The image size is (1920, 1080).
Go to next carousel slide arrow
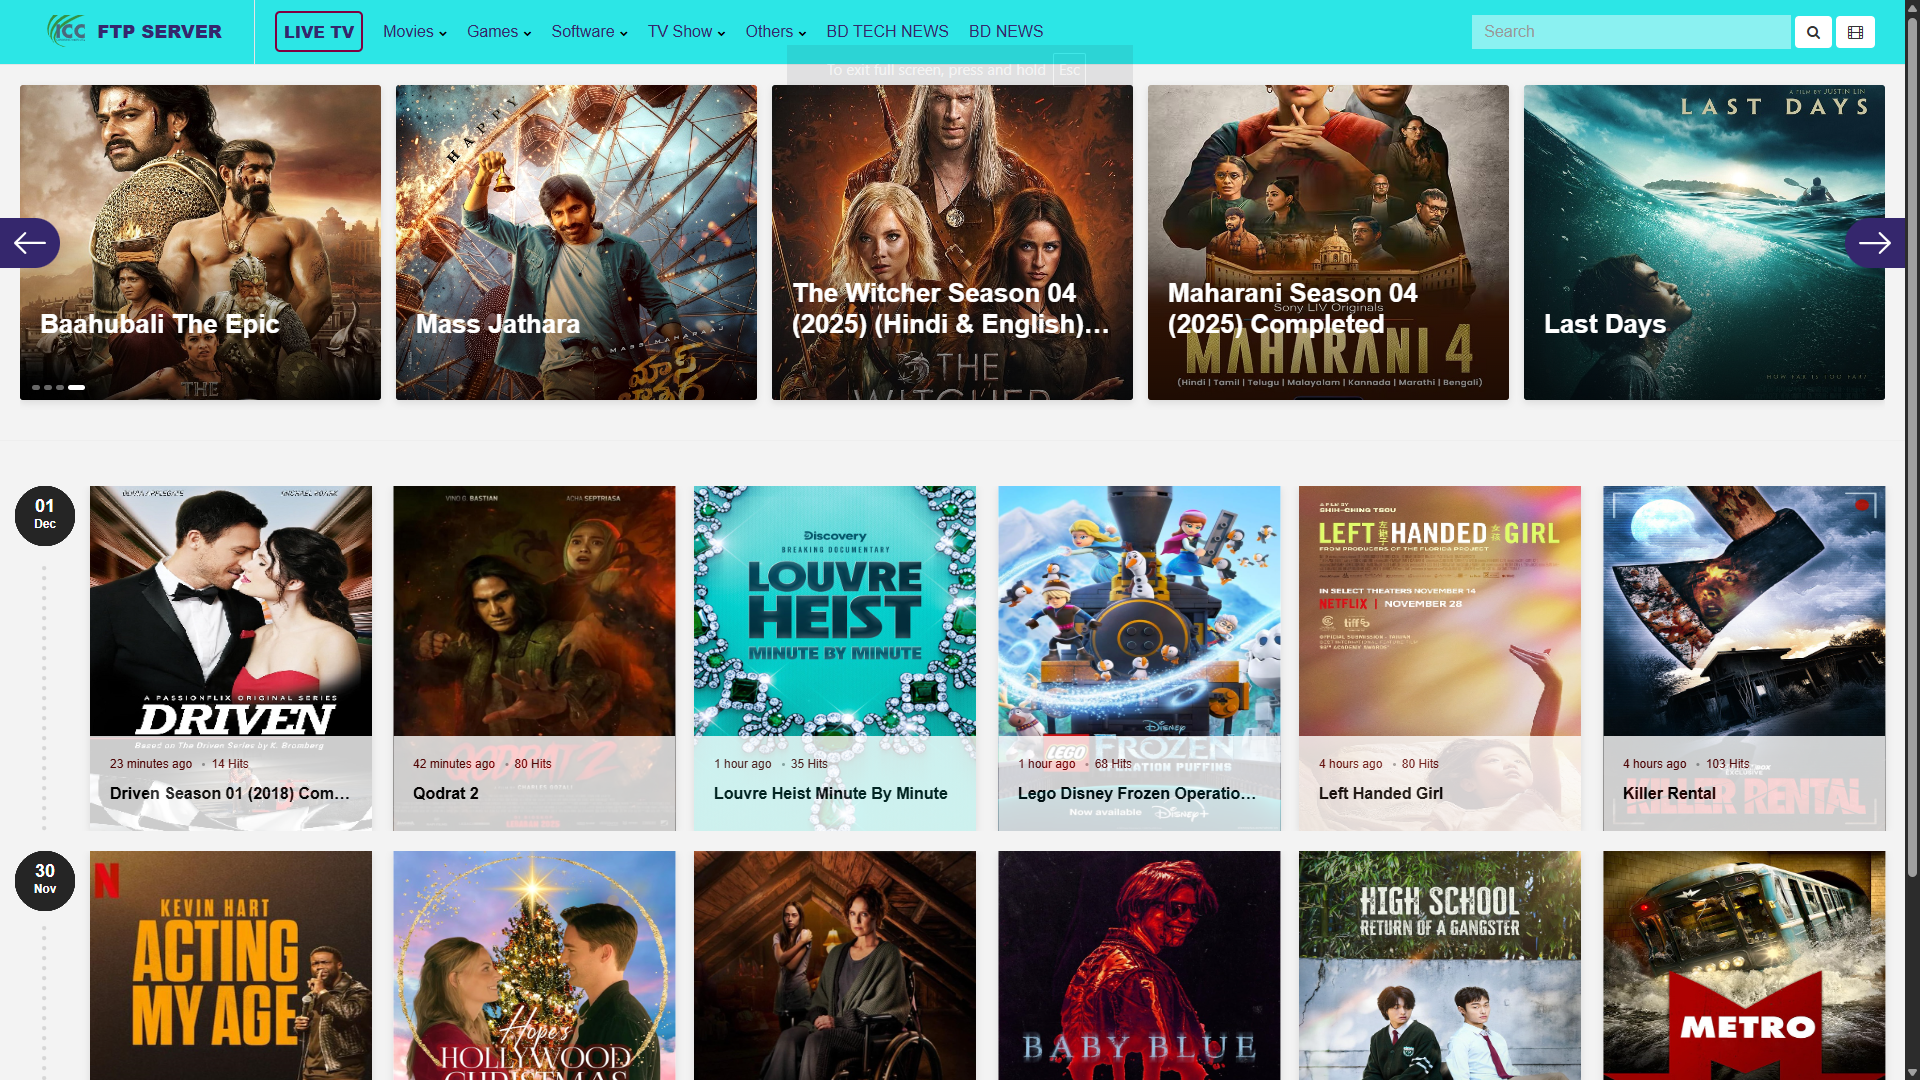point(1874,243)
